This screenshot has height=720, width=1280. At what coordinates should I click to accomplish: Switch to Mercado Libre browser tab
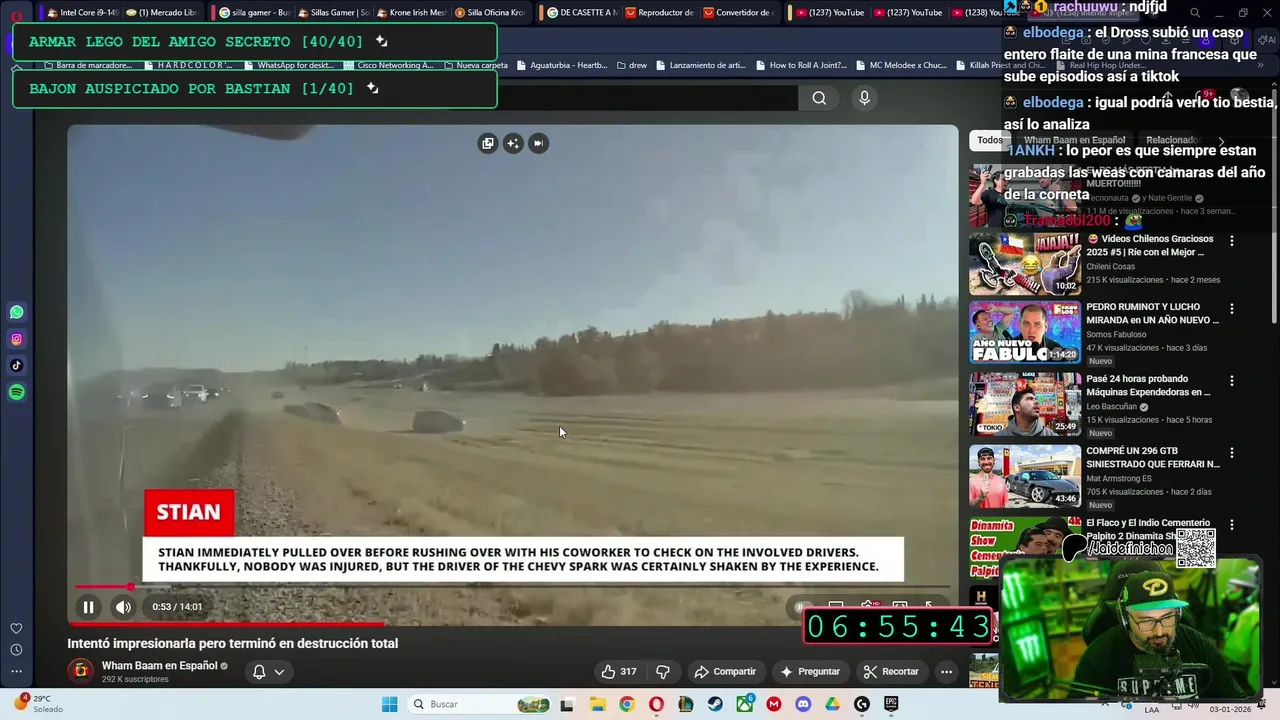tap(161, 13)
